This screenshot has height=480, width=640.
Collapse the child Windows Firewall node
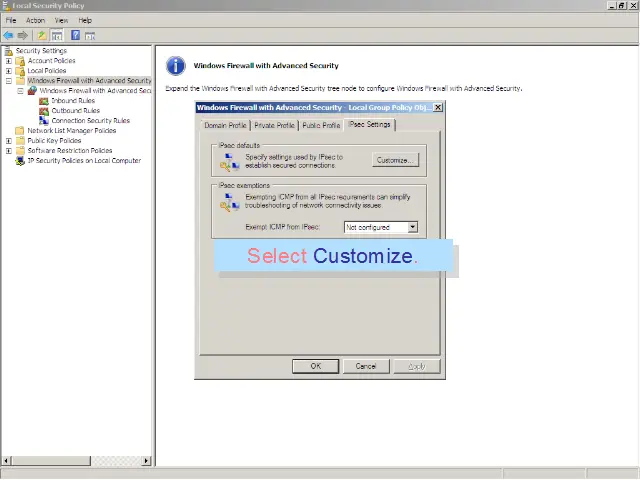[x=20, y=91]
